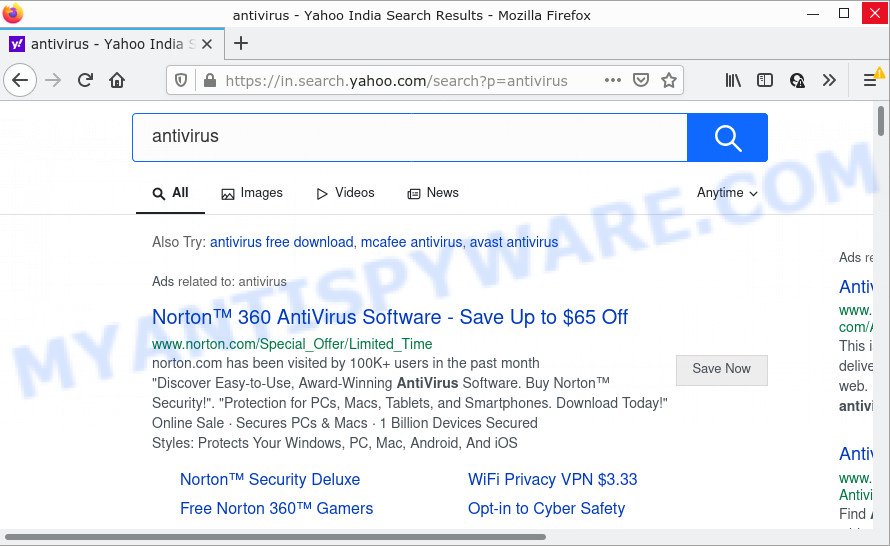Expand more toolbar tools chevron
The height and width of the screenshot is (546, 890).
coord(829,81)
